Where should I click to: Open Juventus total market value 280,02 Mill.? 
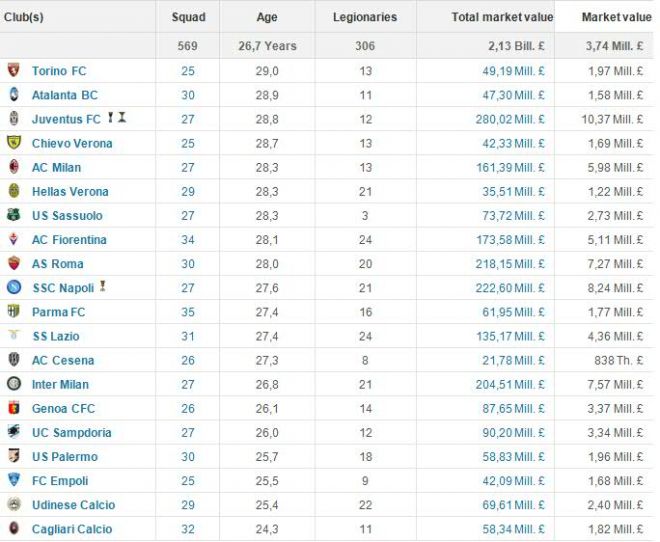coord(510,120)
